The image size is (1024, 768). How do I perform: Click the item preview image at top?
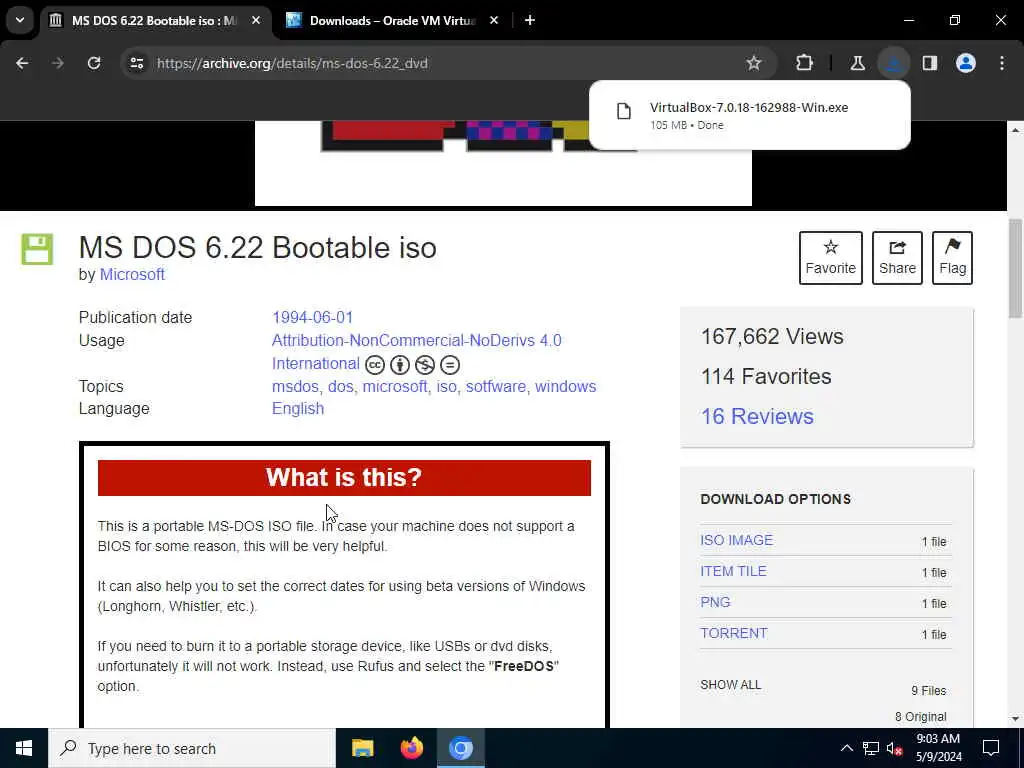(503, 163)
